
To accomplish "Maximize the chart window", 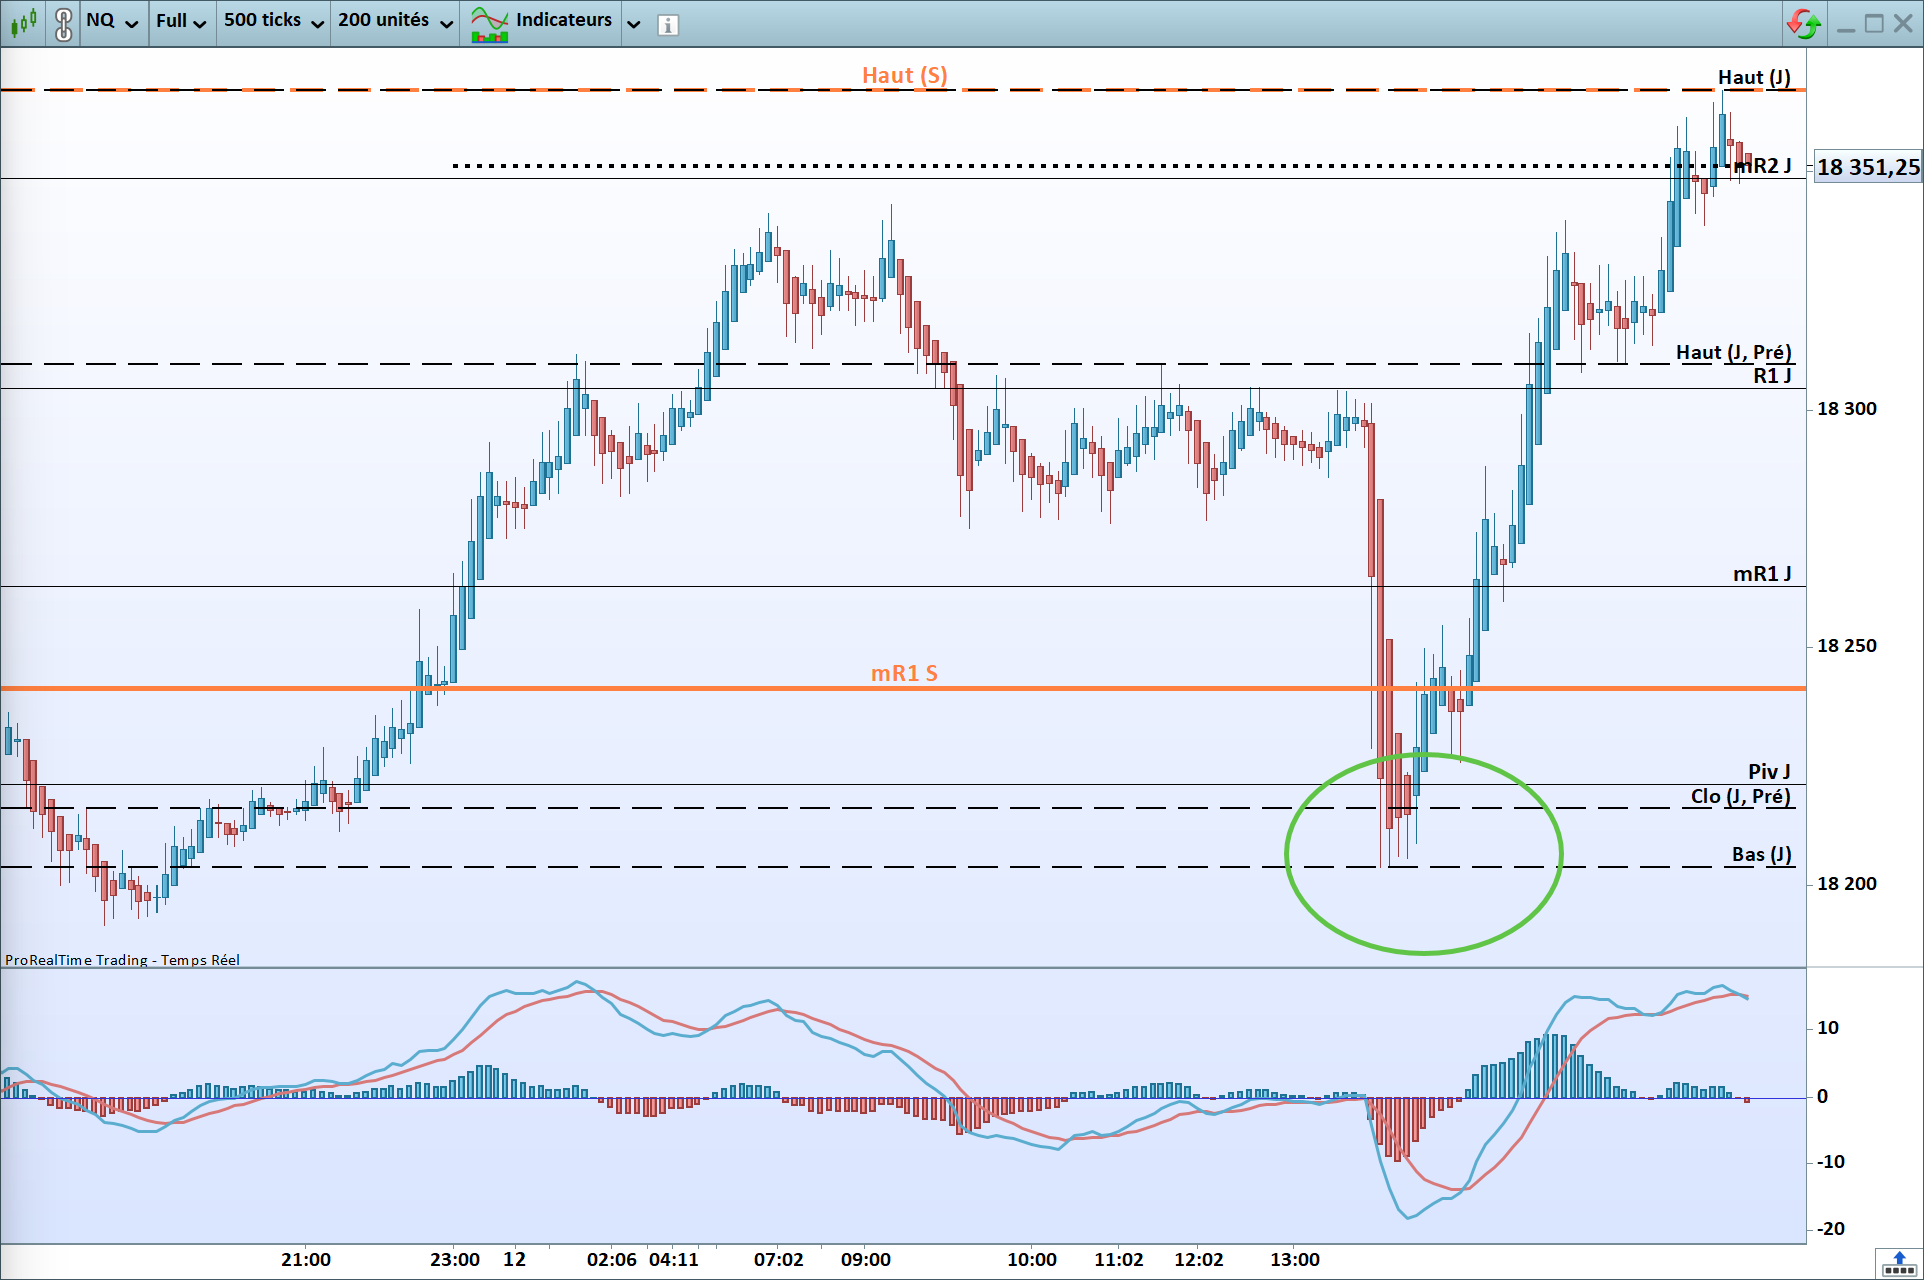I will point(1874,23).
